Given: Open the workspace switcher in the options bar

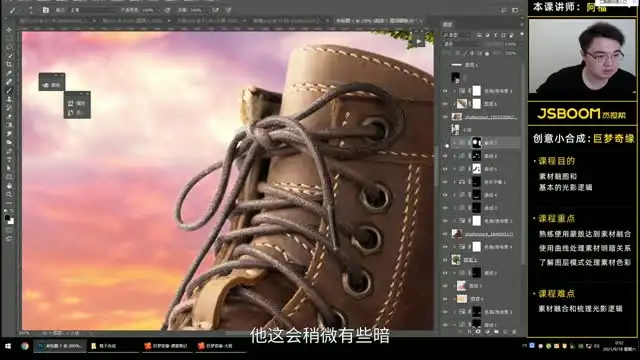Looking at the screenshot, I should coord(515,10).
